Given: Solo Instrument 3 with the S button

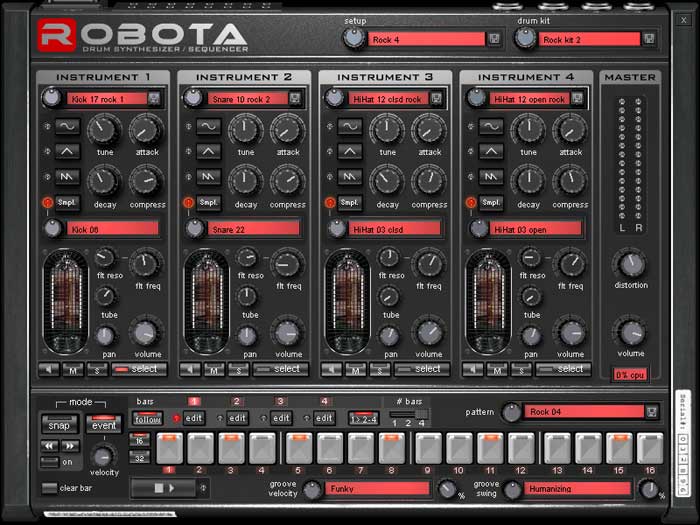Looking at the screenshot, I should click(379, 370).
